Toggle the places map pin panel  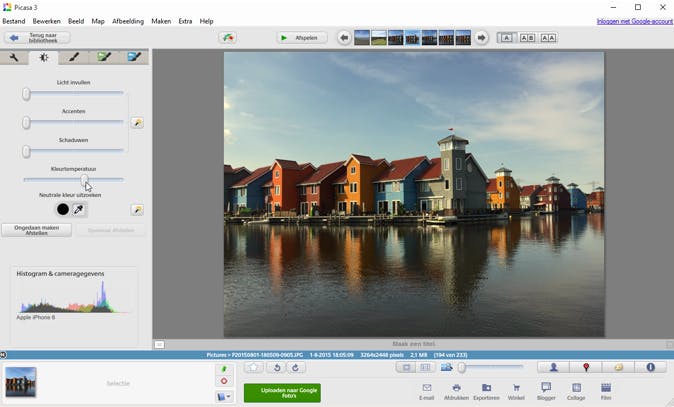click(x=586, y=367)
